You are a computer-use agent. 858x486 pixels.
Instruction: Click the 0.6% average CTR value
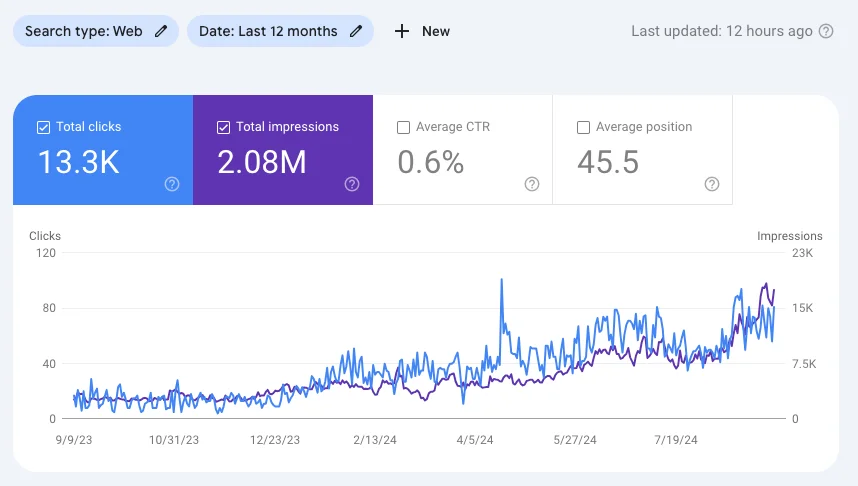point(431,162)
